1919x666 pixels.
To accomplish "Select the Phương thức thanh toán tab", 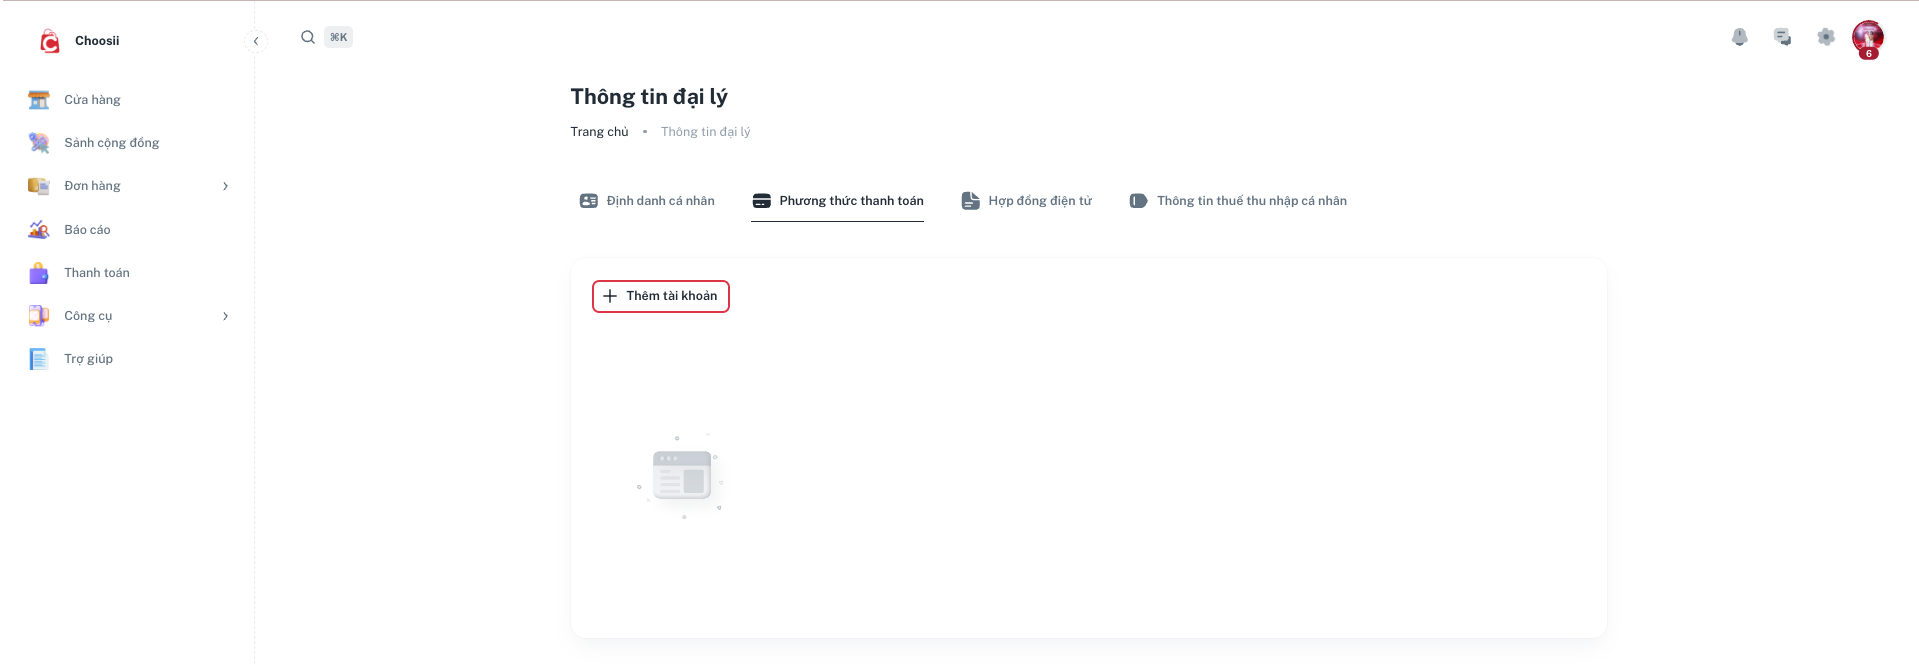I will [x=838, y=201].
